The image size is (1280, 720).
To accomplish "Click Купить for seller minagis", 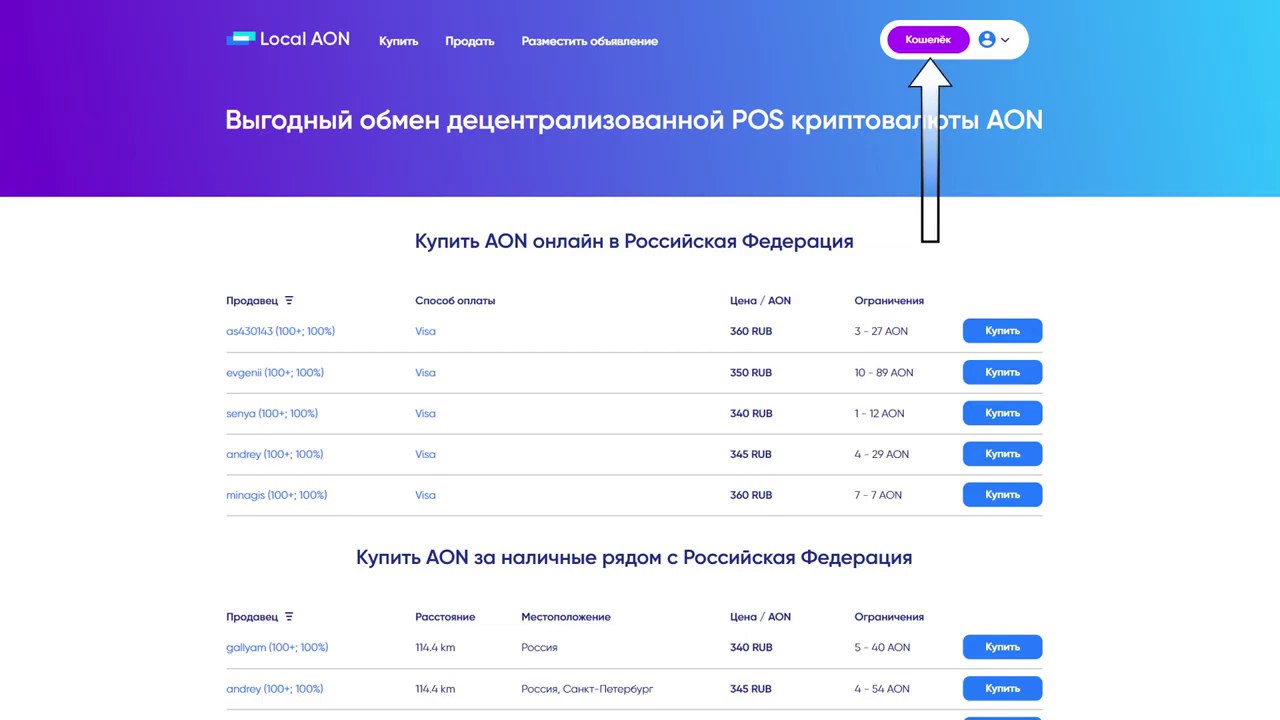I will pos(1002,495).
